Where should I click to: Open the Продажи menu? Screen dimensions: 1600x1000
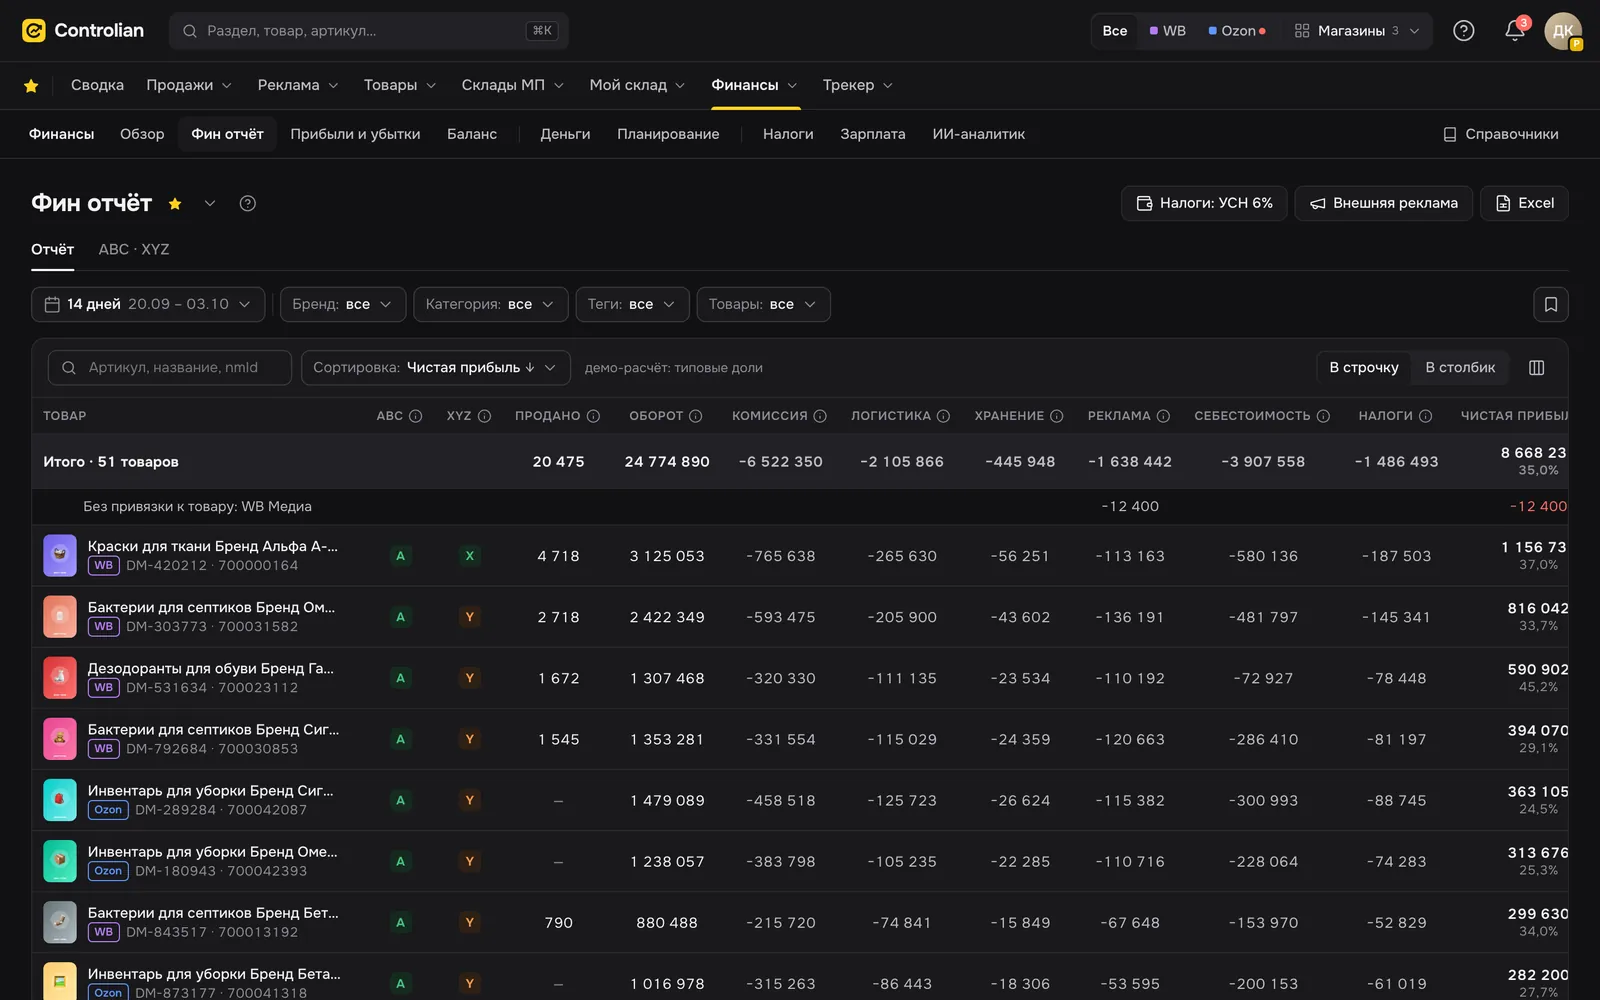click(x=189, y=86)
